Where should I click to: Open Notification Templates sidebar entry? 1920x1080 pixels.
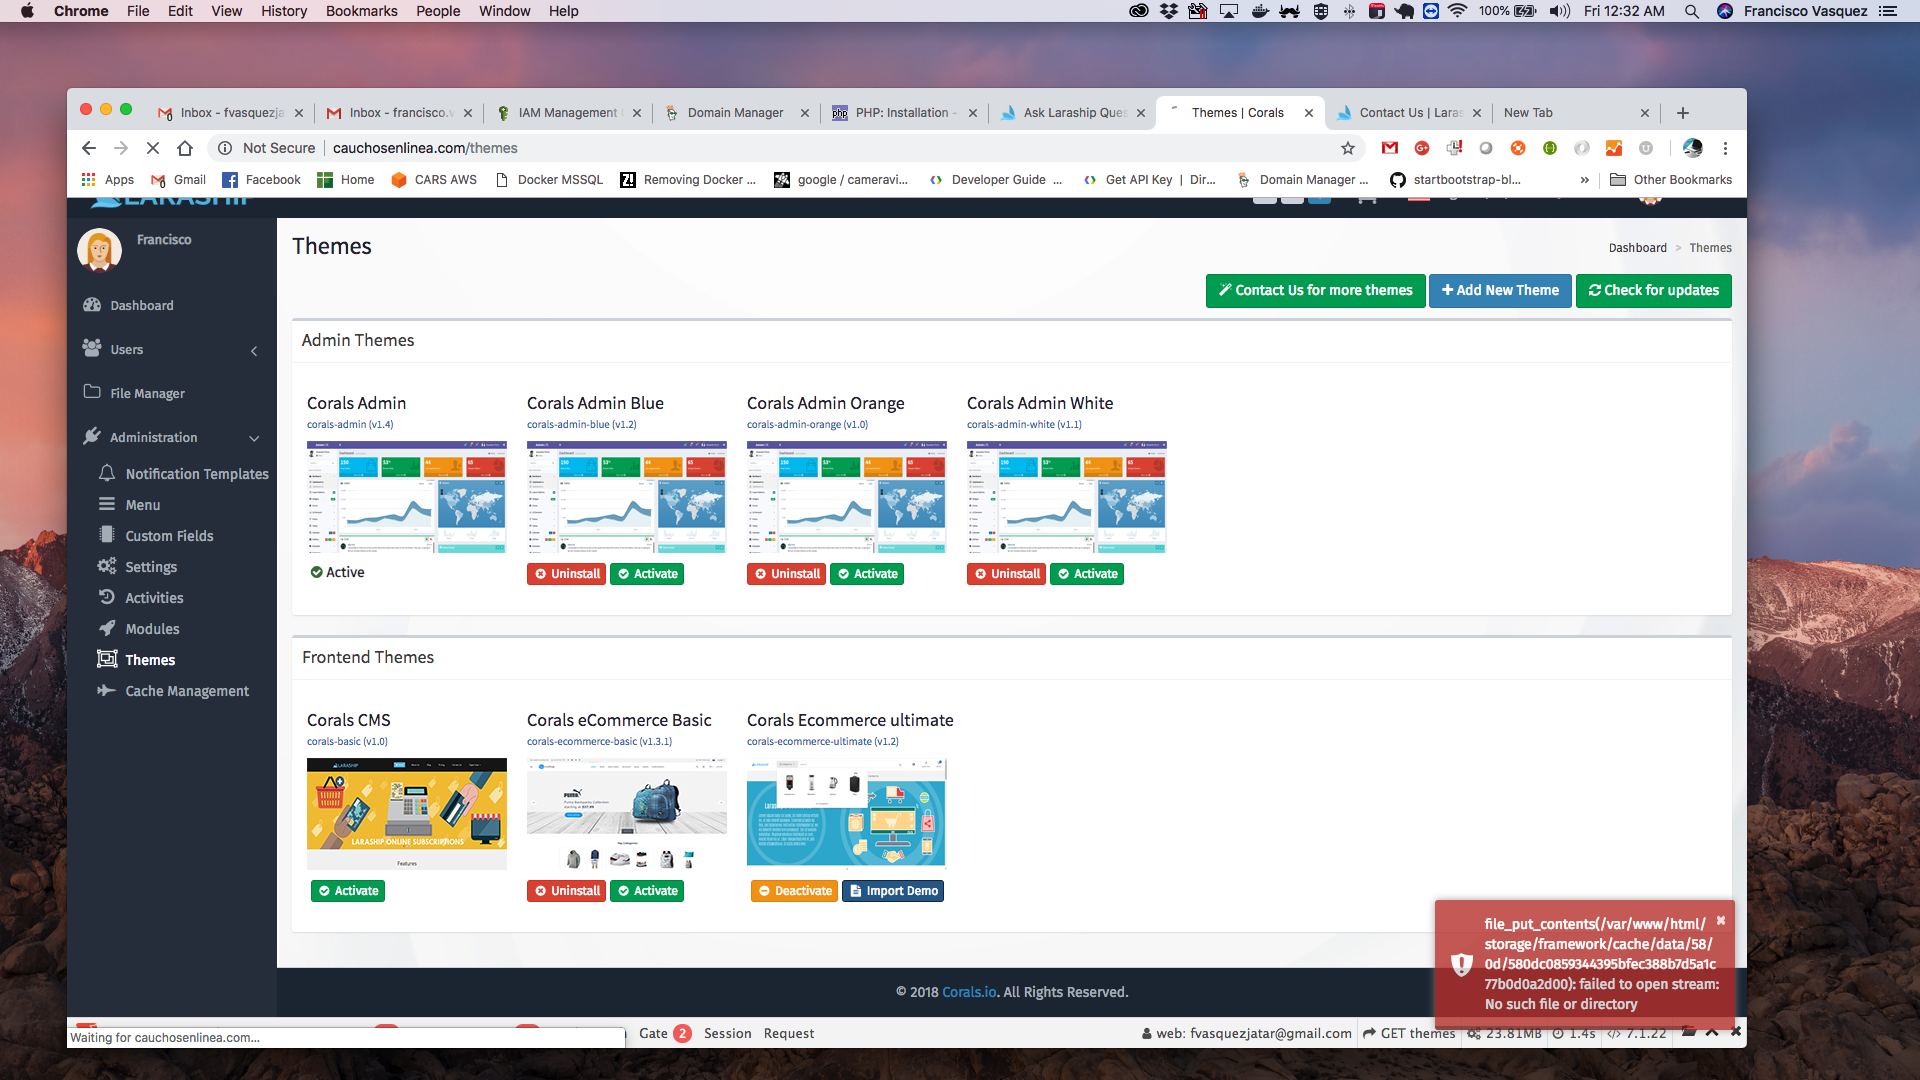click(196, 474)
